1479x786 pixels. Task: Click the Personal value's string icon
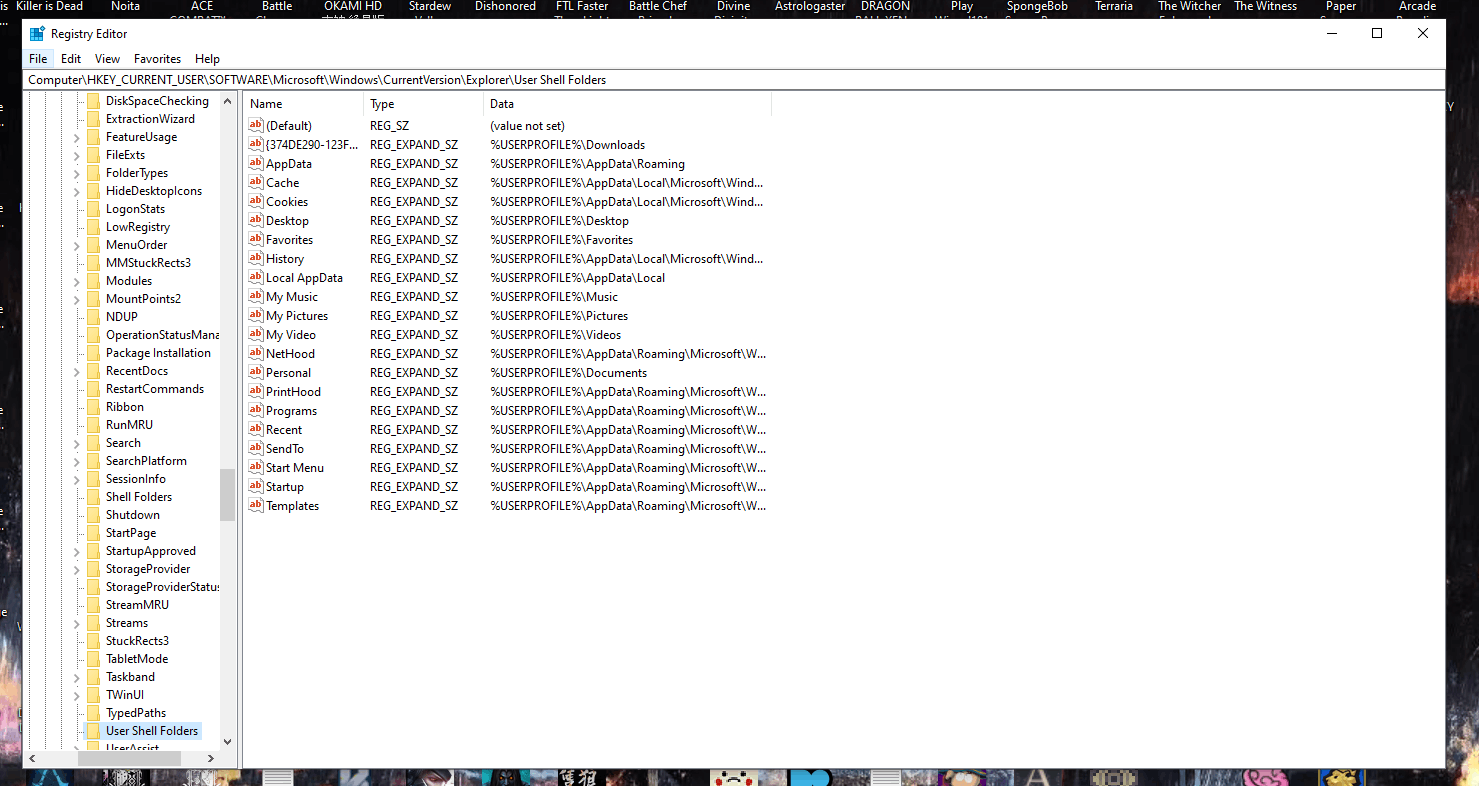tap(256, 372)
